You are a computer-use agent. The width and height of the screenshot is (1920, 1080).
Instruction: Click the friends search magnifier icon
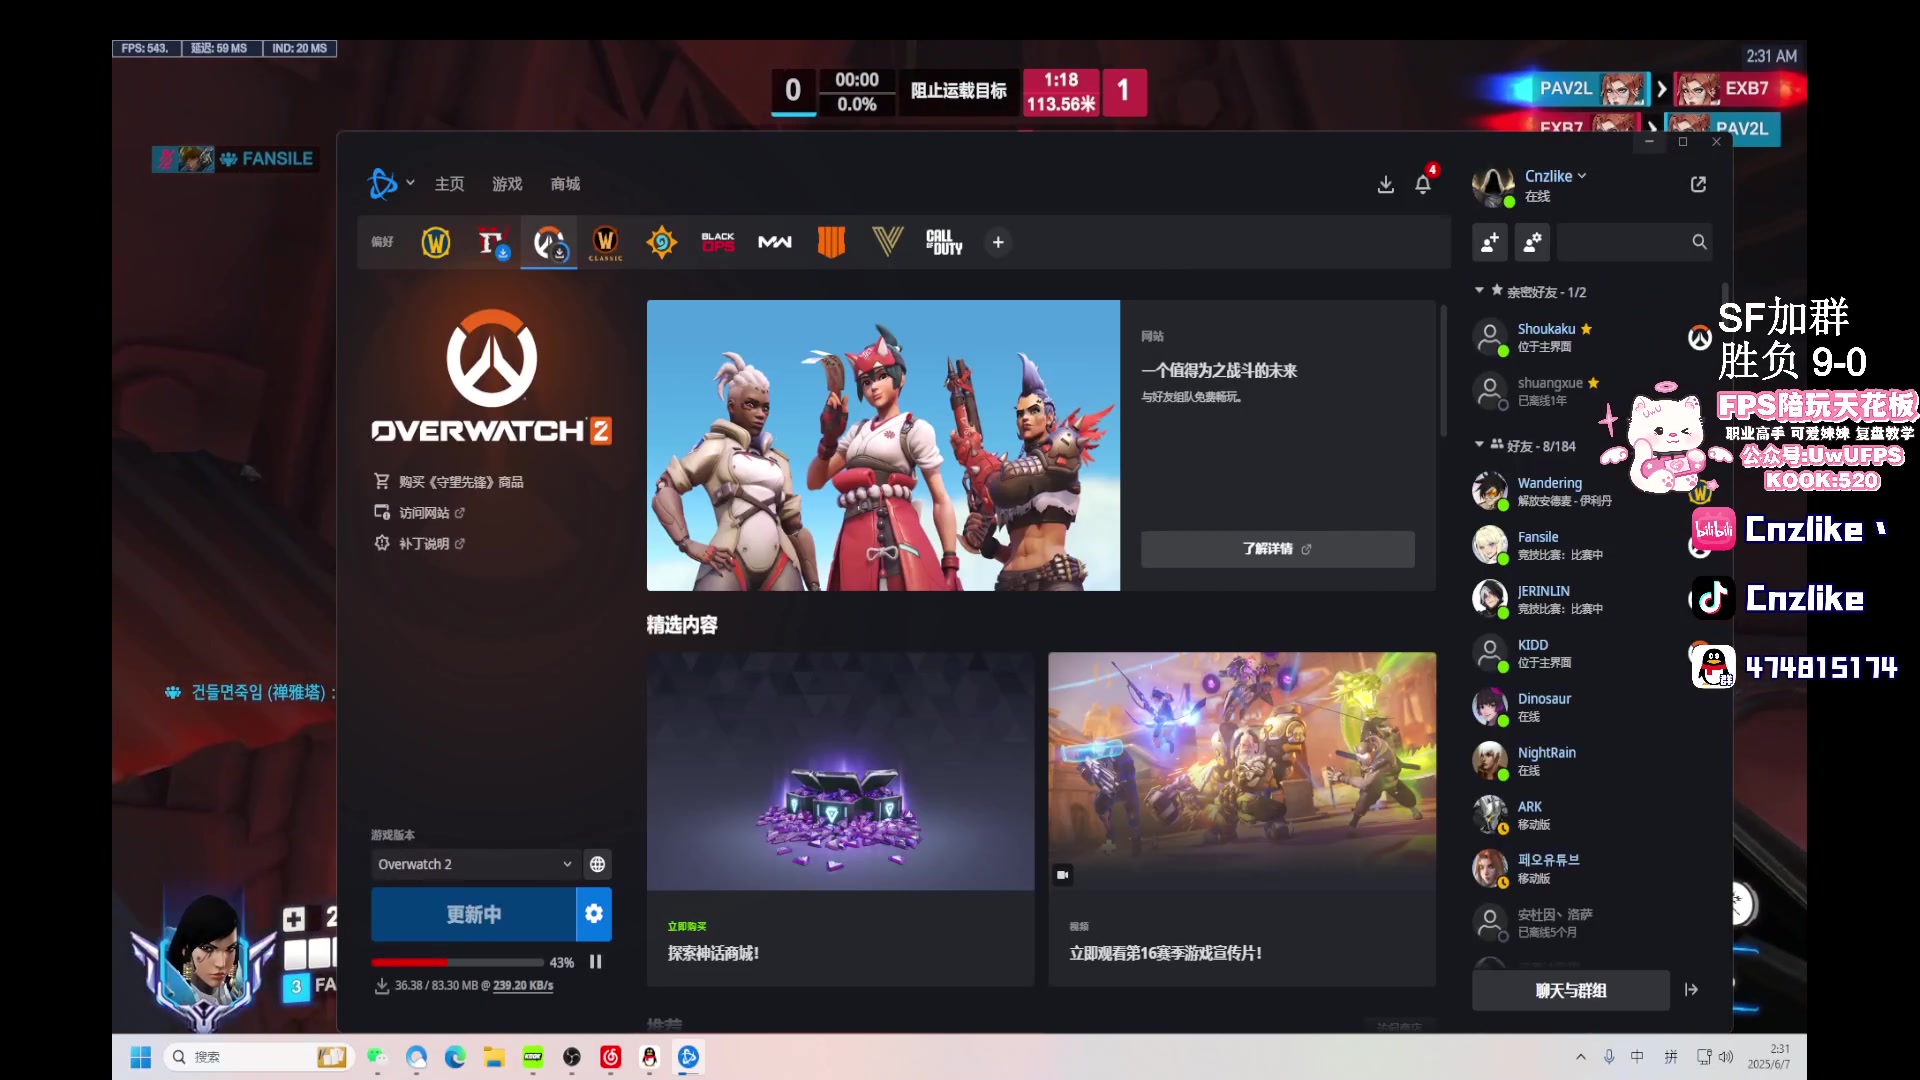1699,242
